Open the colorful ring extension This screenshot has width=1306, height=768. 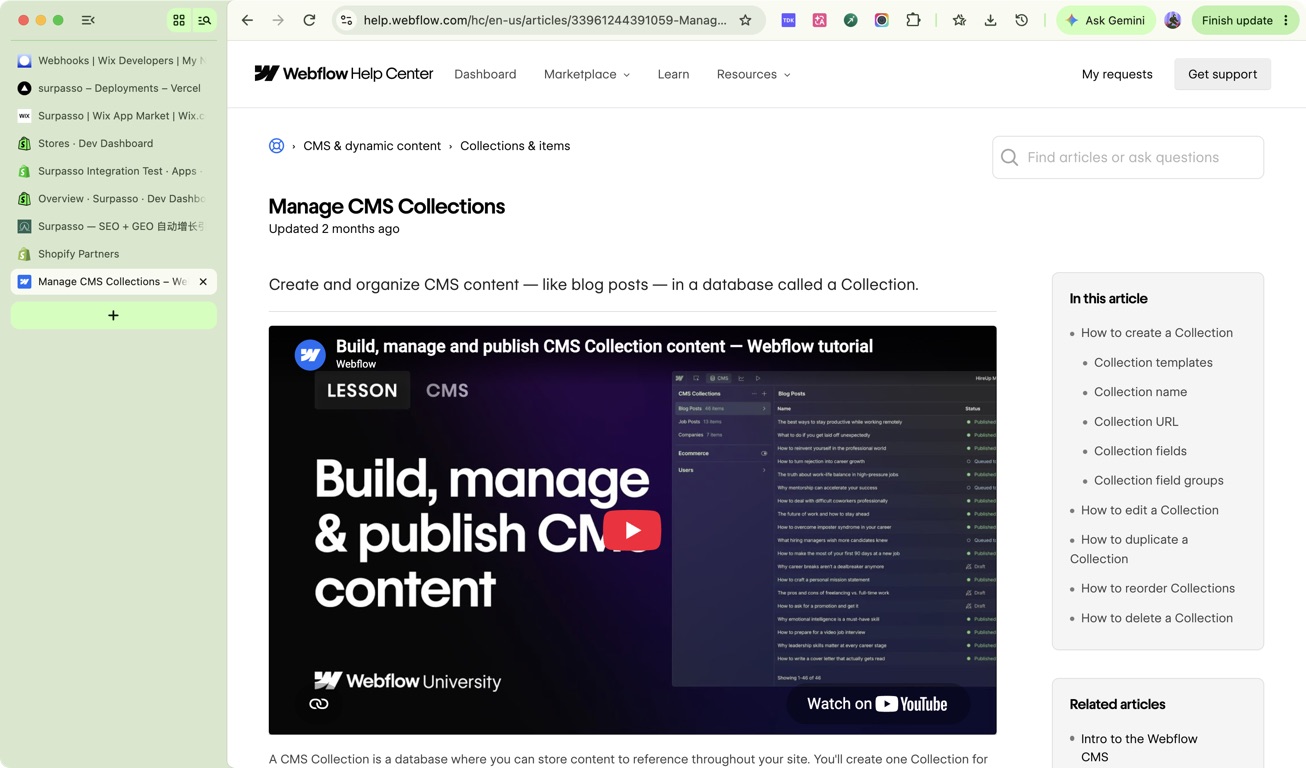(881, 20)
